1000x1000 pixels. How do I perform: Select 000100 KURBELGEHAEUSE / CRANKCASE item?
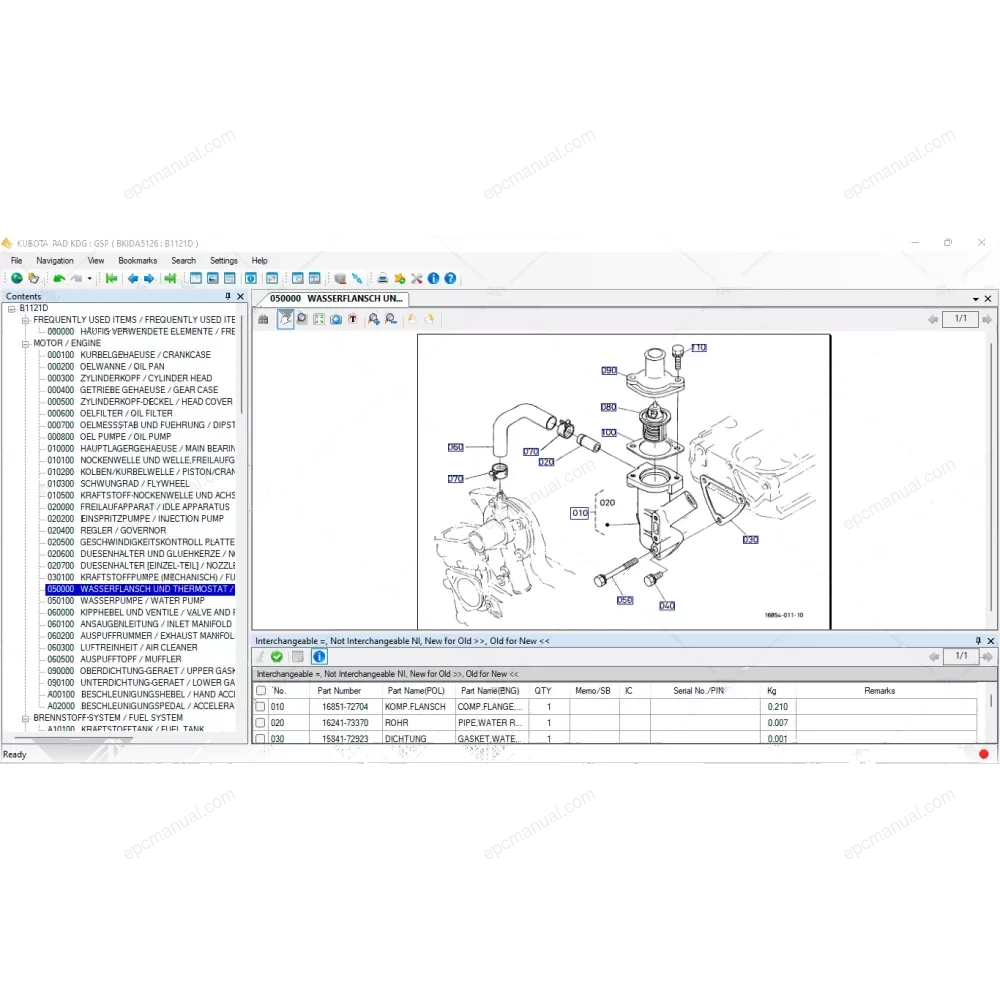pos(129,355)
